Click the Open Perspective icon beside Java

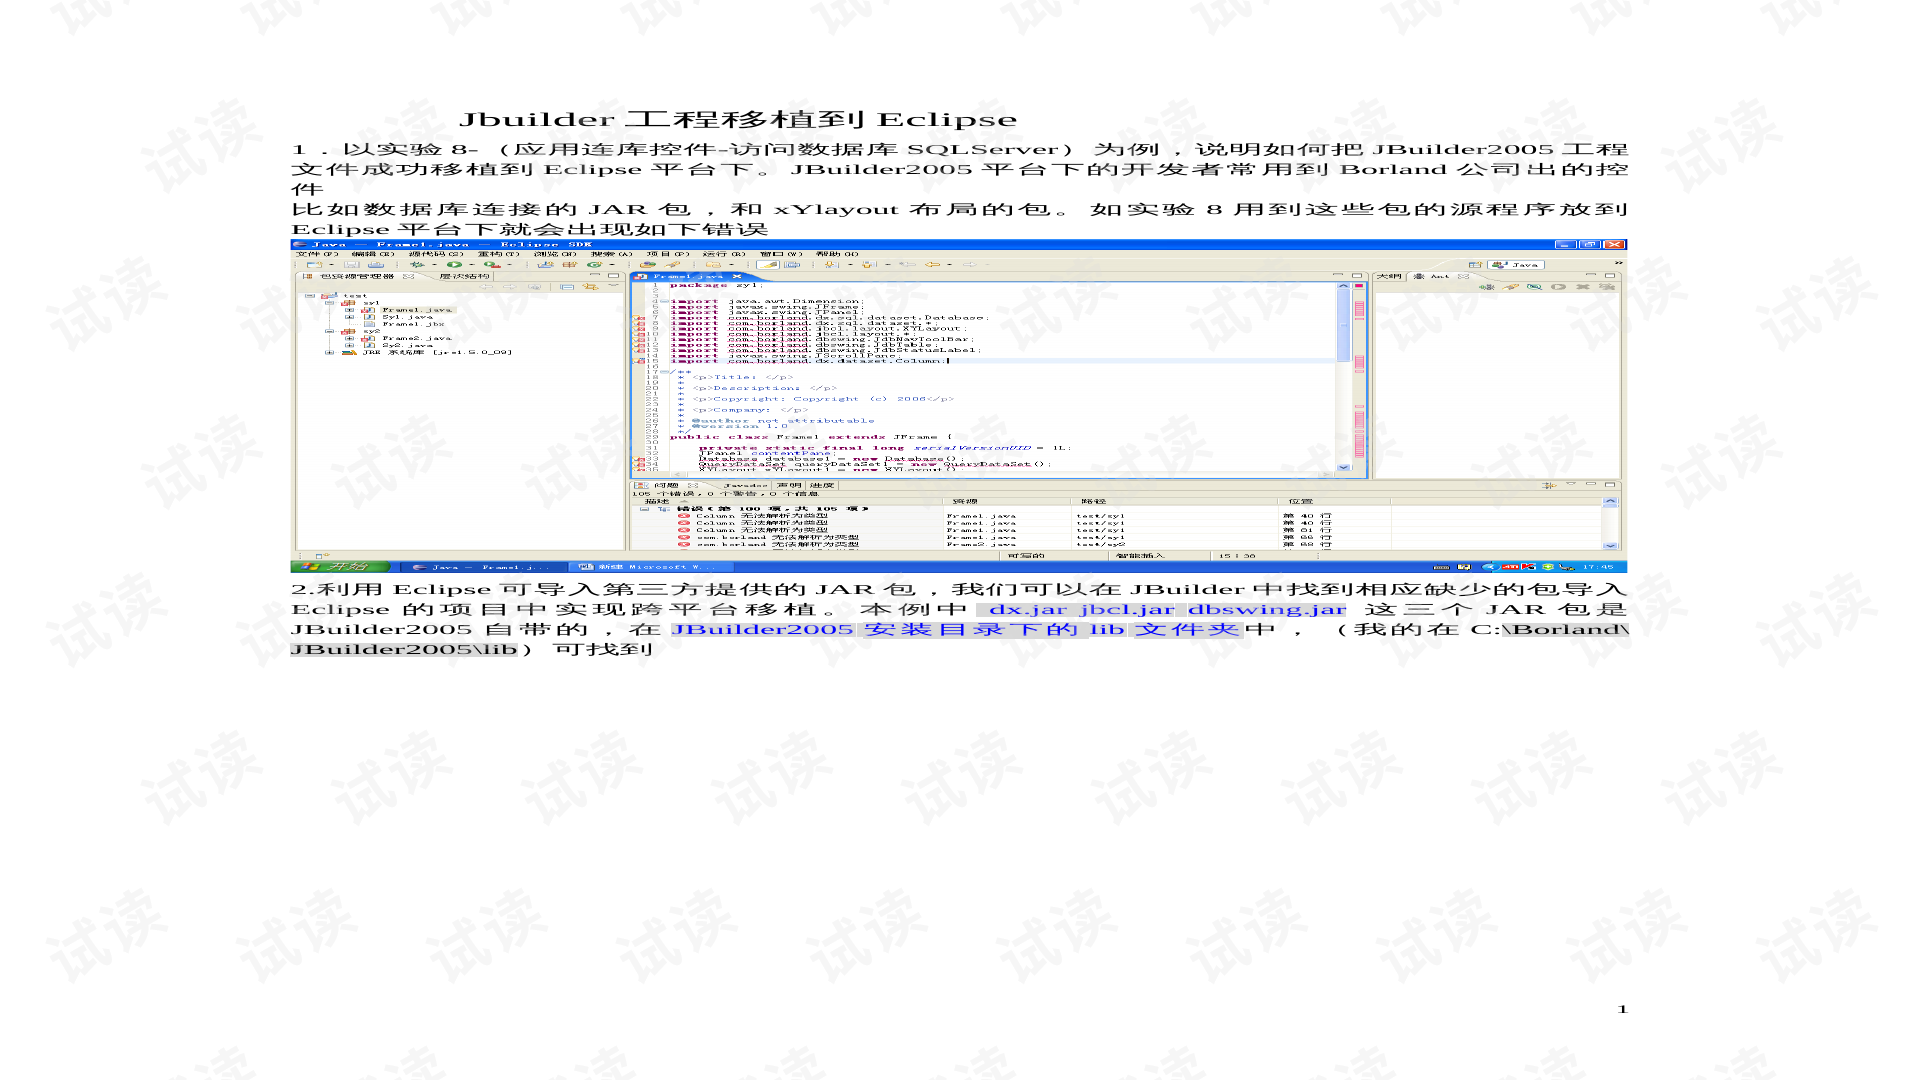click(1475, 264)
